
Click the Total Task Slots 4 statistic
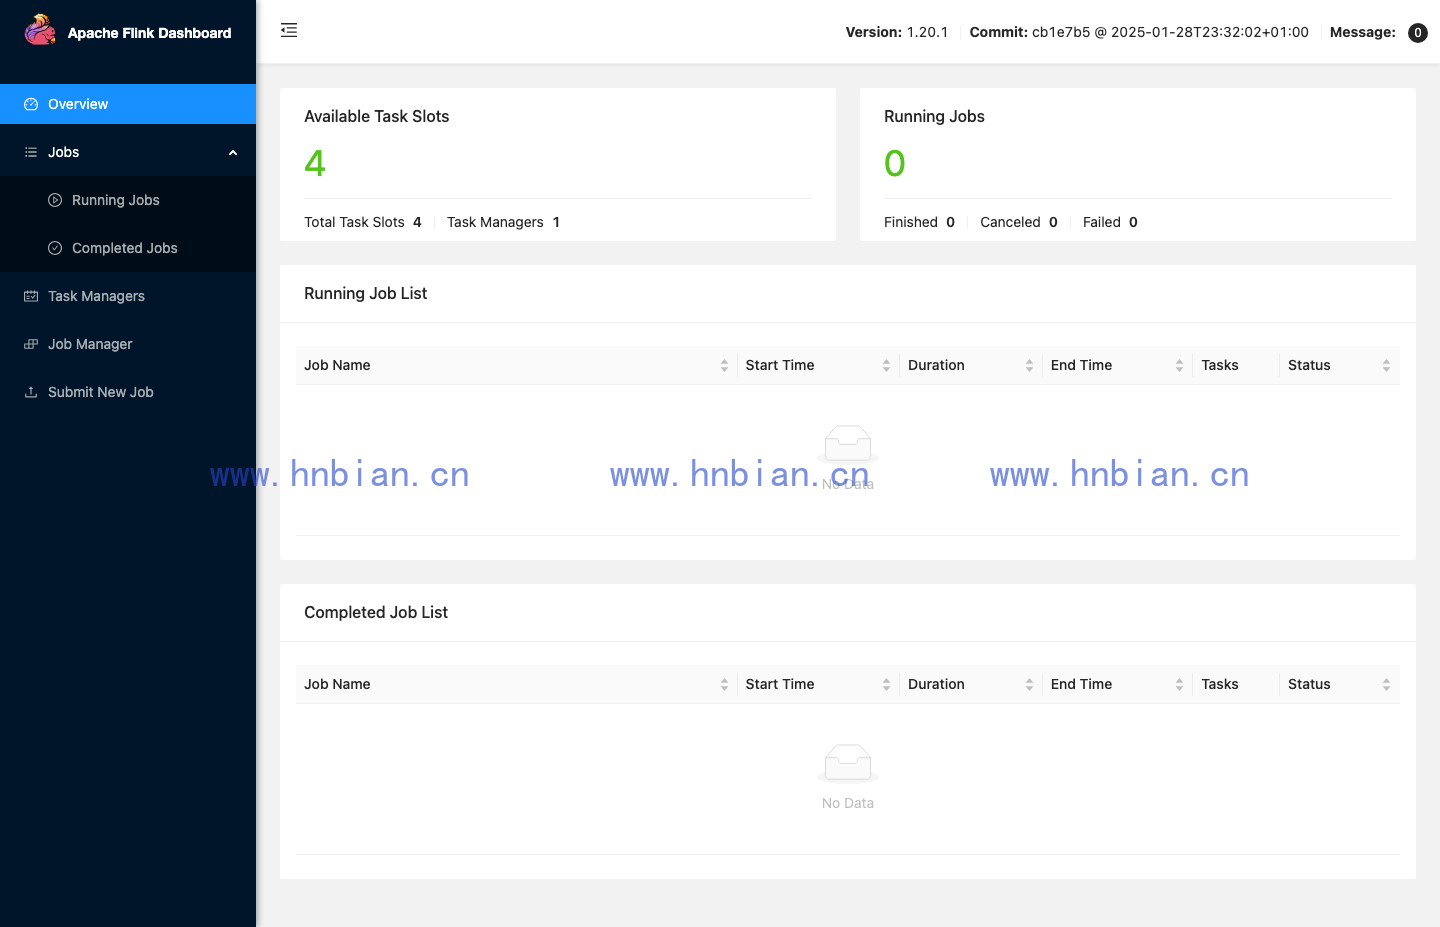click(x=363, y=222)
